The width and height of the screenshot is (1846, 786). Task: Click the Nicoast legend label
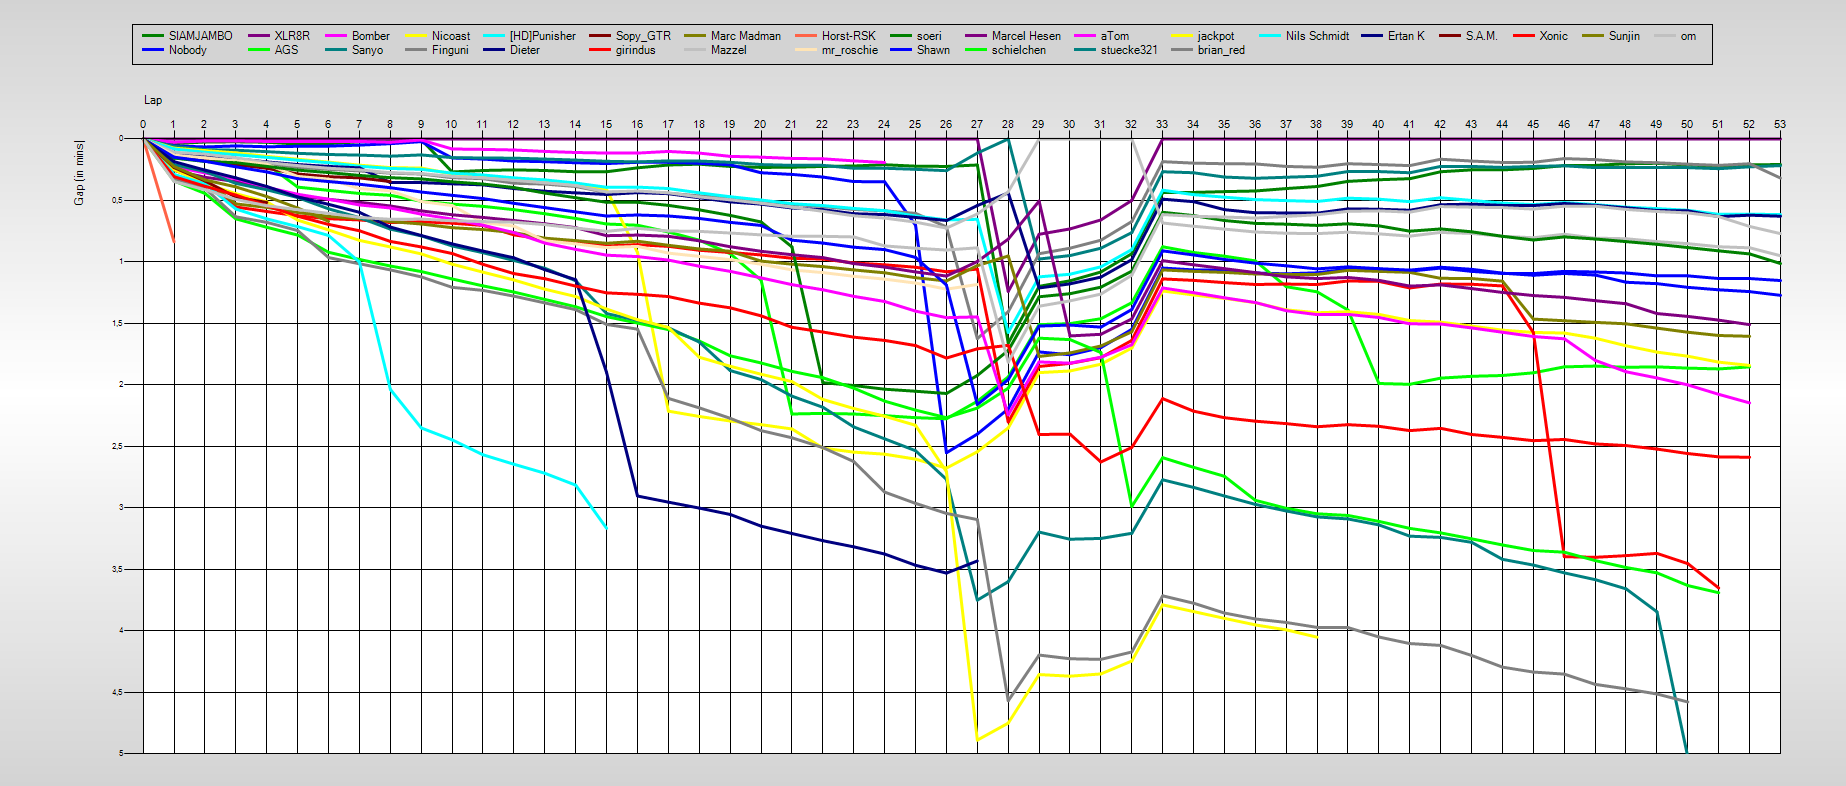coord(450,36)
